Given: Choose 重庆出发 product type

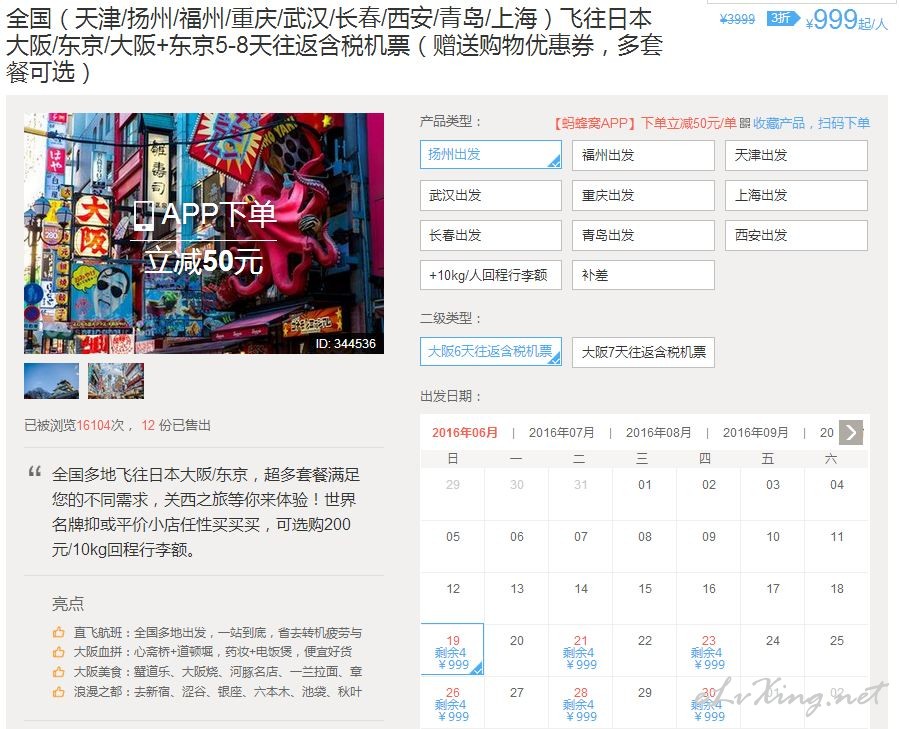Looking at the screenshot, I should pos(643,196).
